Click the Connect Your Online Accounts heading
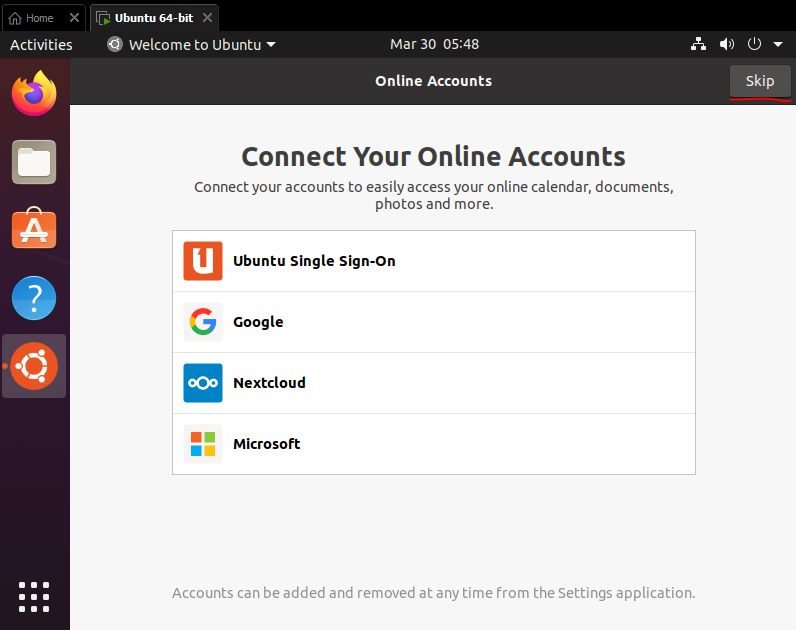Viewport: 796px width, 630px height. pos(434,156)
